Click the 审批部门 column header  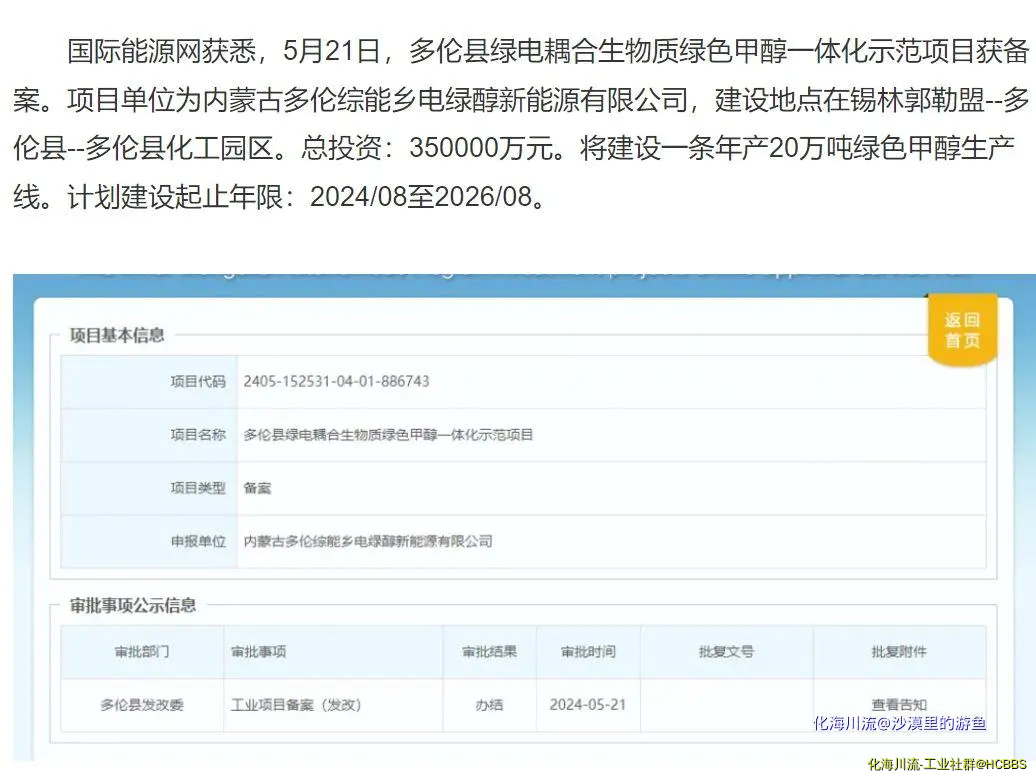coord(142,652)
